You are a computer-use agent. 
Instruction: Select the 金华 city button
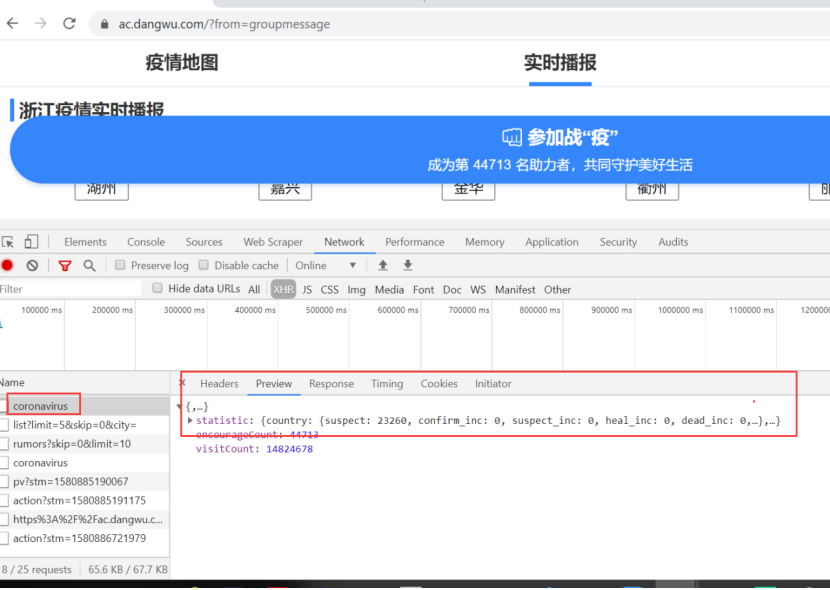pos(468,189)
